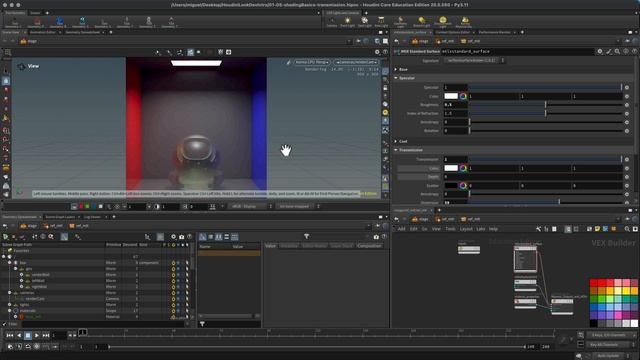Open the network editor search icon

(x=627, y=229)
